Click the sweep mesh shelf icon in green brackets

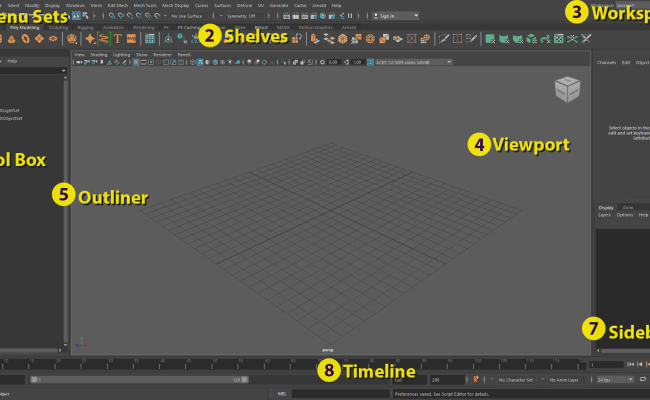pos(103,39)
